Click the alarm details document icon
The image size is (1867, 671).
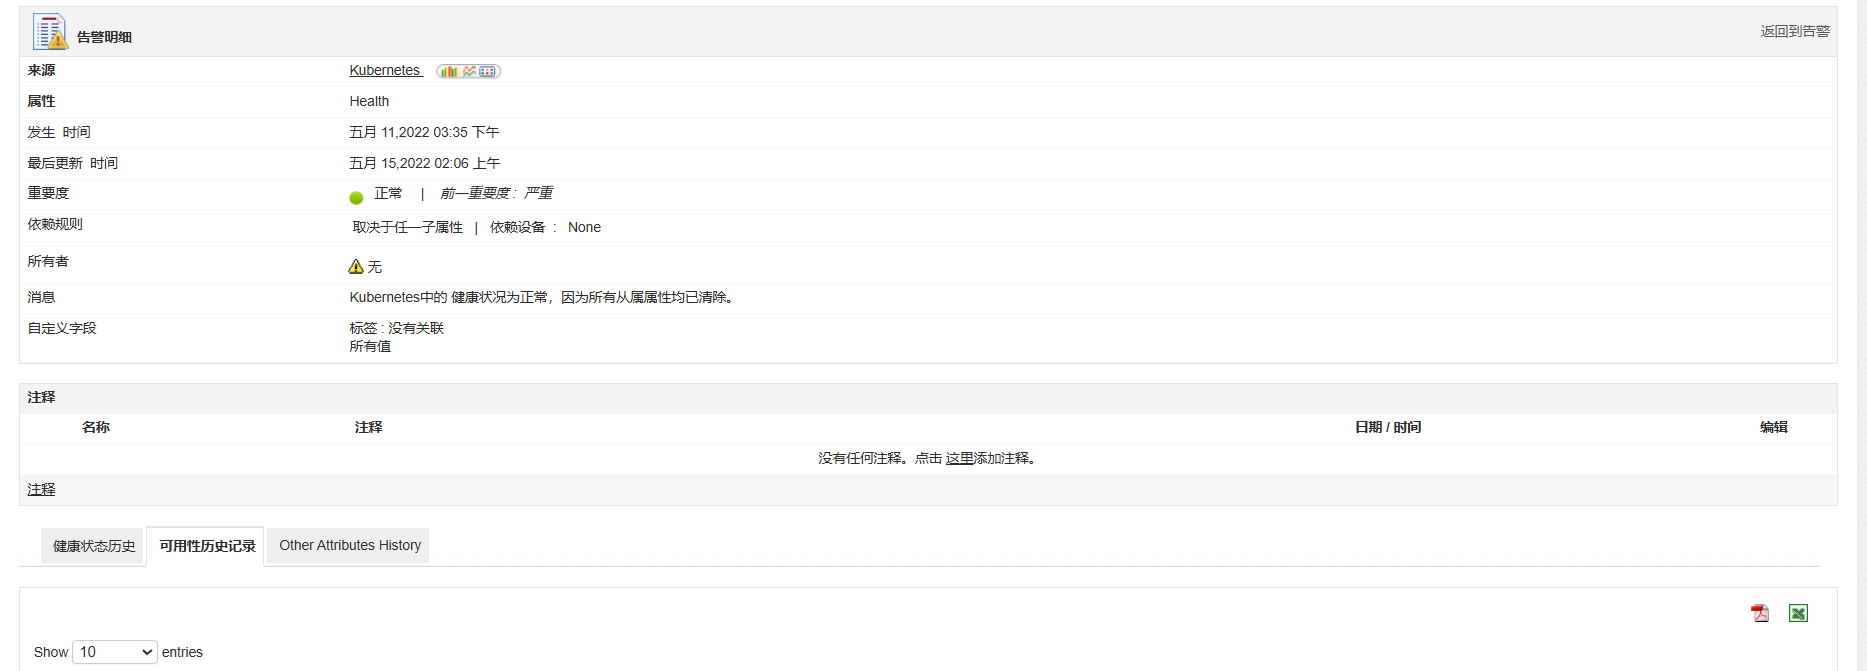(x=50, y=32)
